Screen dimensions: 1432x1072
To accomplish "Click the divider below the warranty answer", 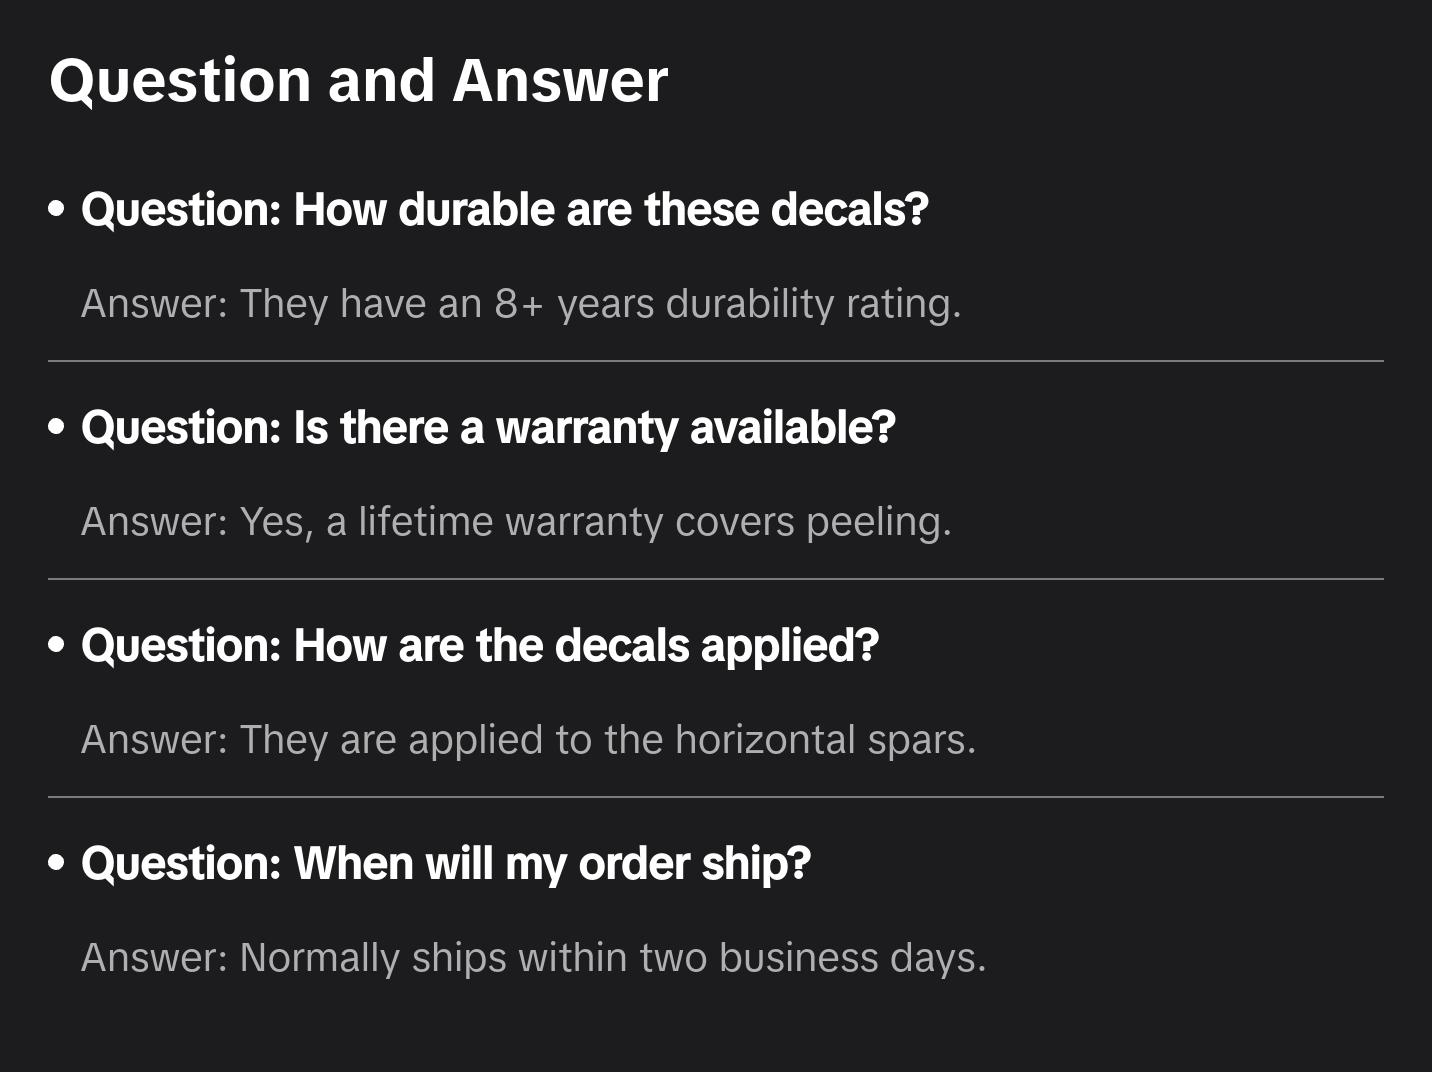I will click(716, 579).
